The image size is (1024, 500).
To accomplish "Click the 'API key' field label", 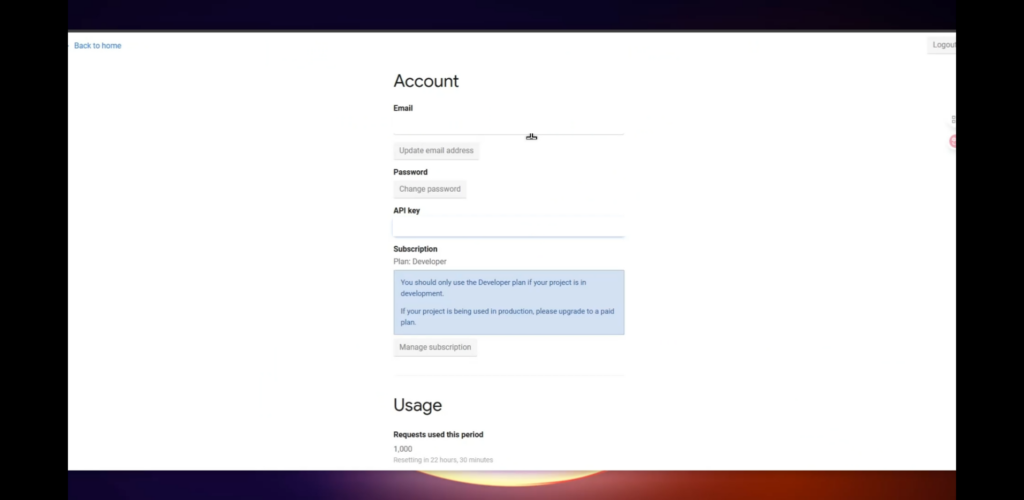I will pyautogui.click(x=408, y=211).
